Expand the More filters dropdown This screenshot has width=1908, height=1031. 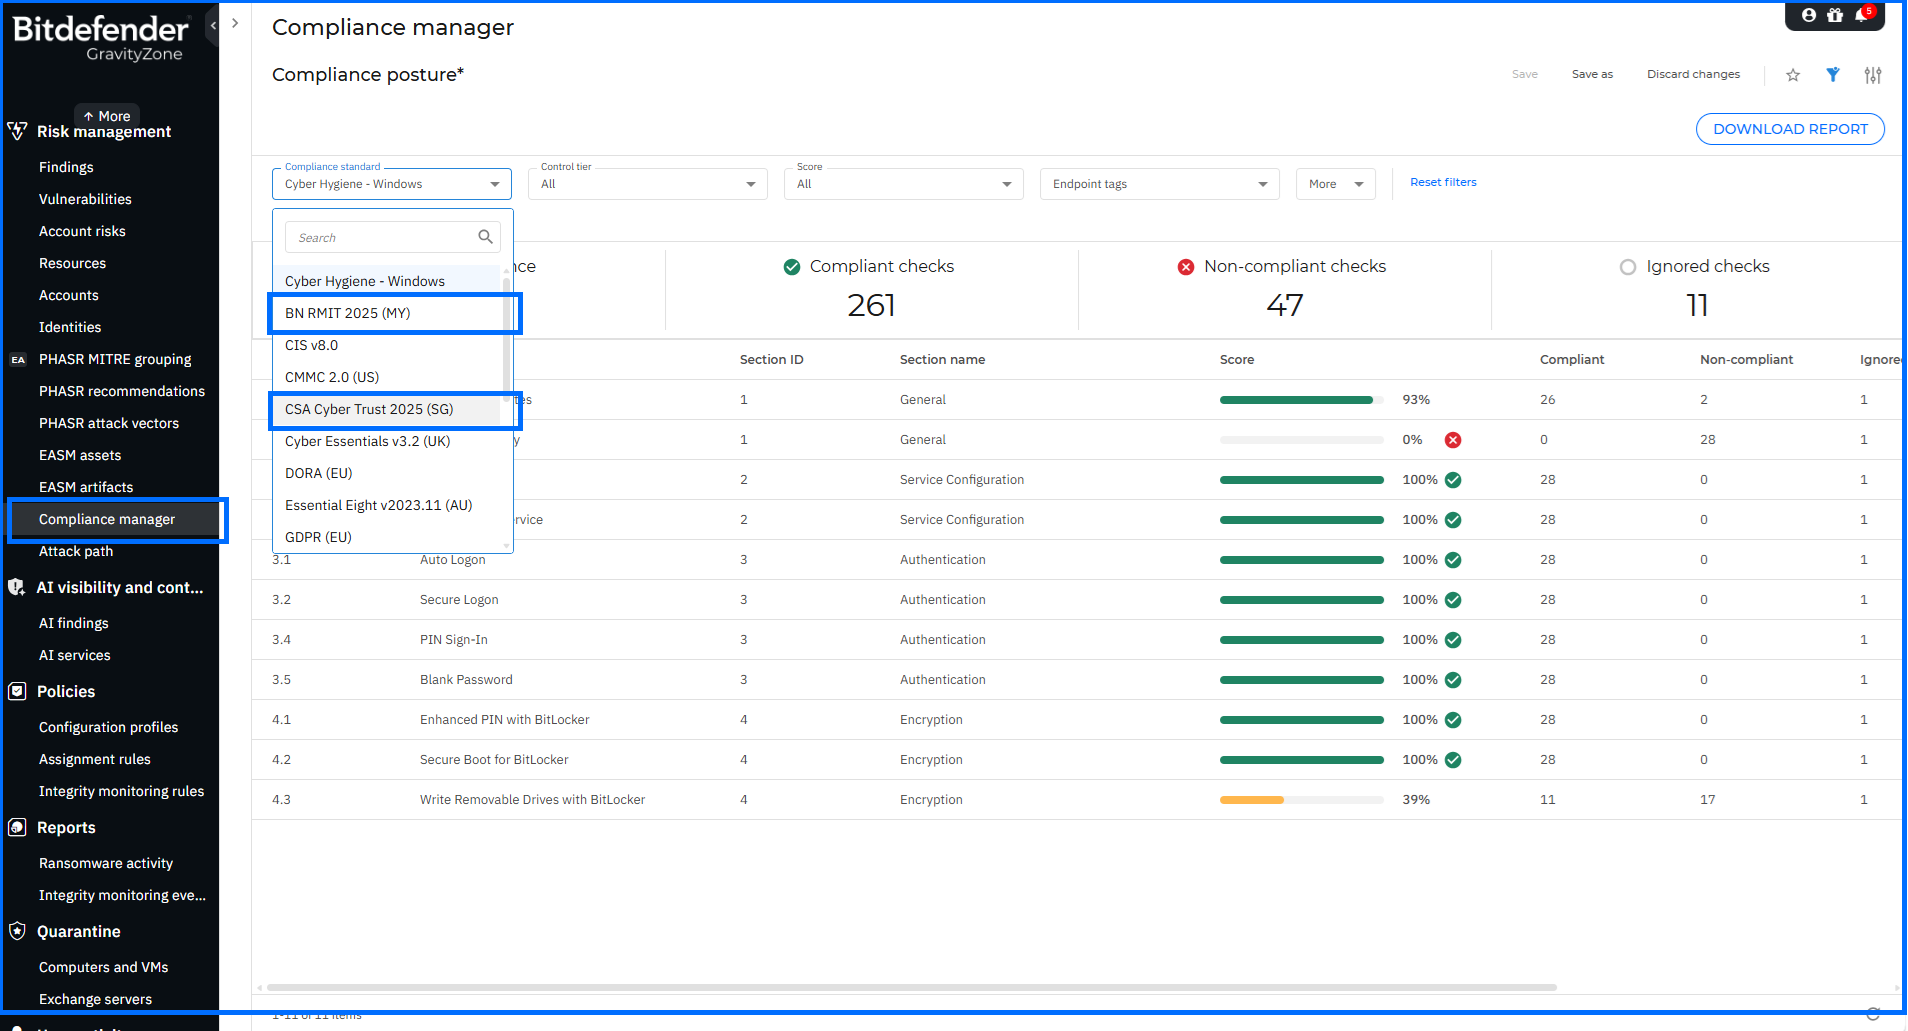[x=1336, y=184]
